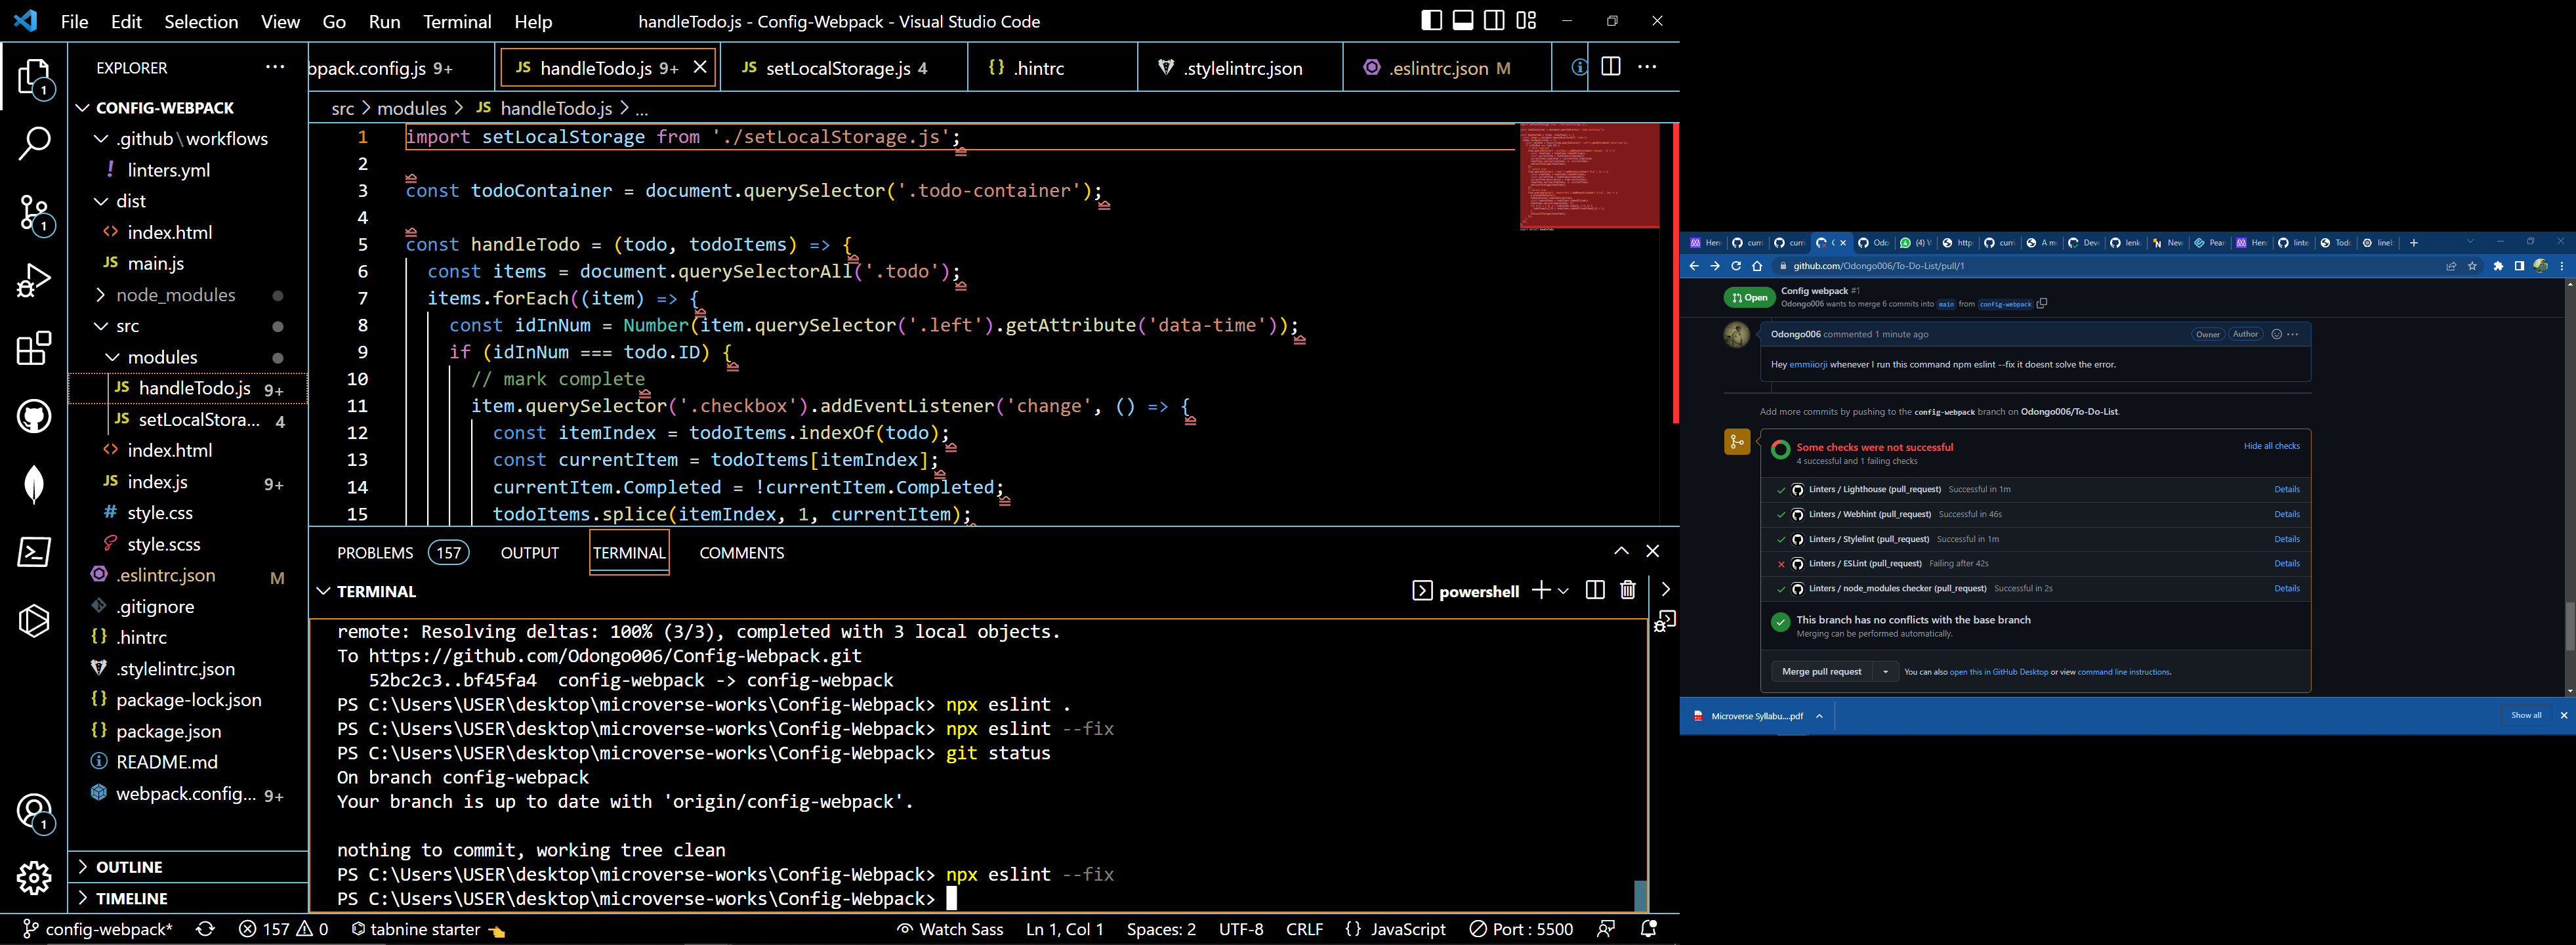Viewport: 2576px width, 945px height.
Task: Split the terminal pane
Action: pos(1595,590)
